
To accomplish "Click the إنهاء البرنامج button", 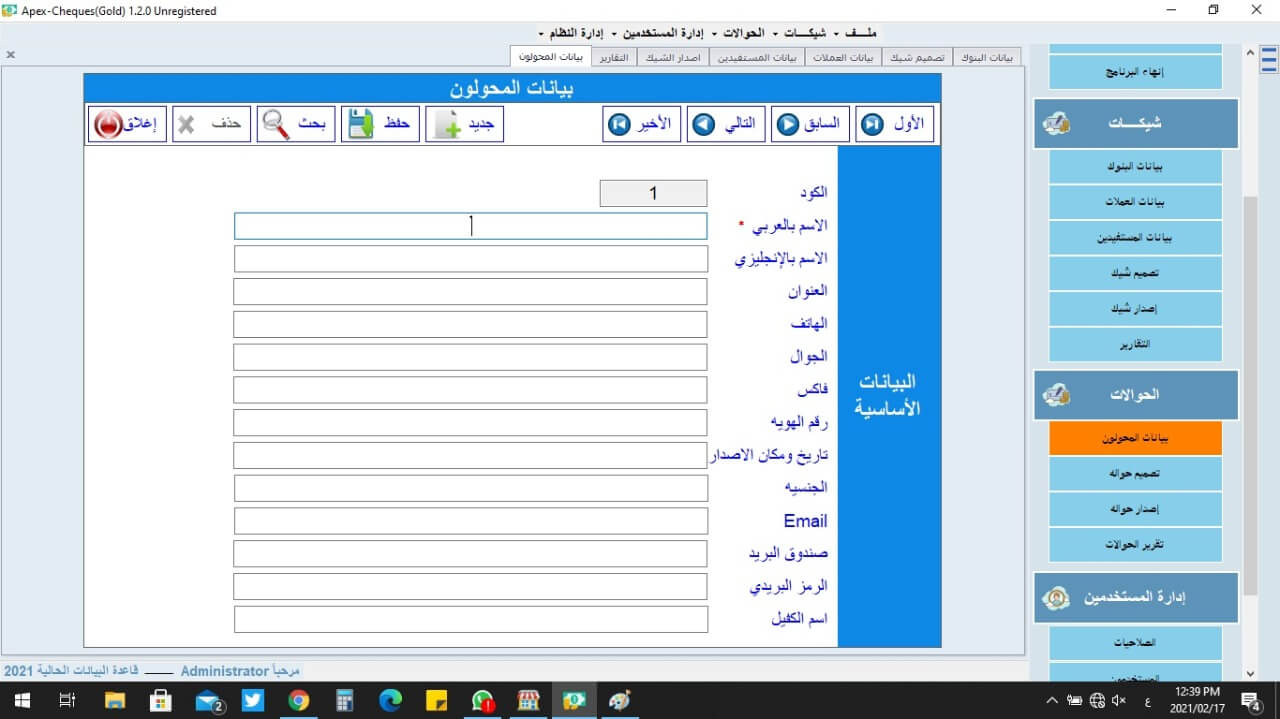I will pyautogui.click(x=1133, y=71).
